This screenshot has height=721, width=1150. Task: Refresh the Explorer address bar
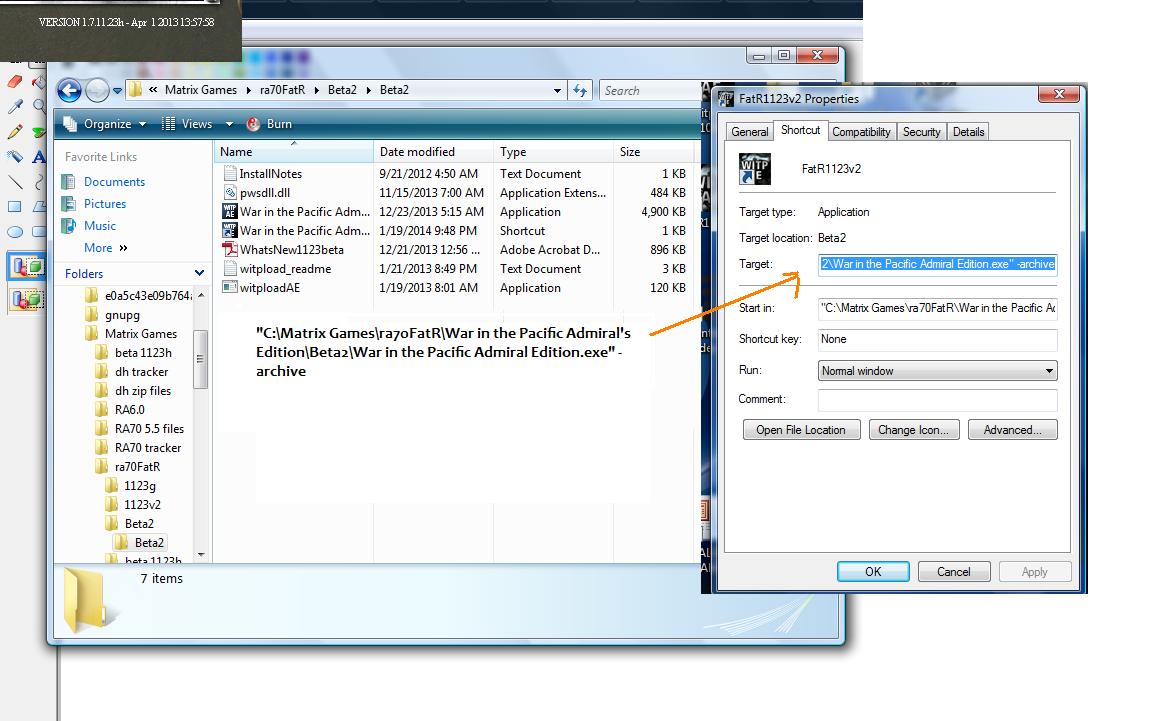point(580,90)
